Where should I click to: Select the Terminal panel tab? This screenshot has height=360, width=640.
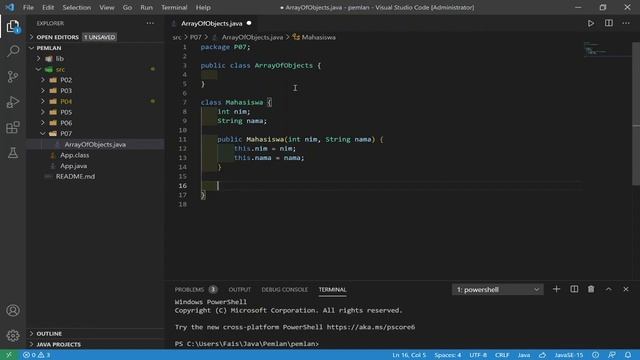coord(332,289)
